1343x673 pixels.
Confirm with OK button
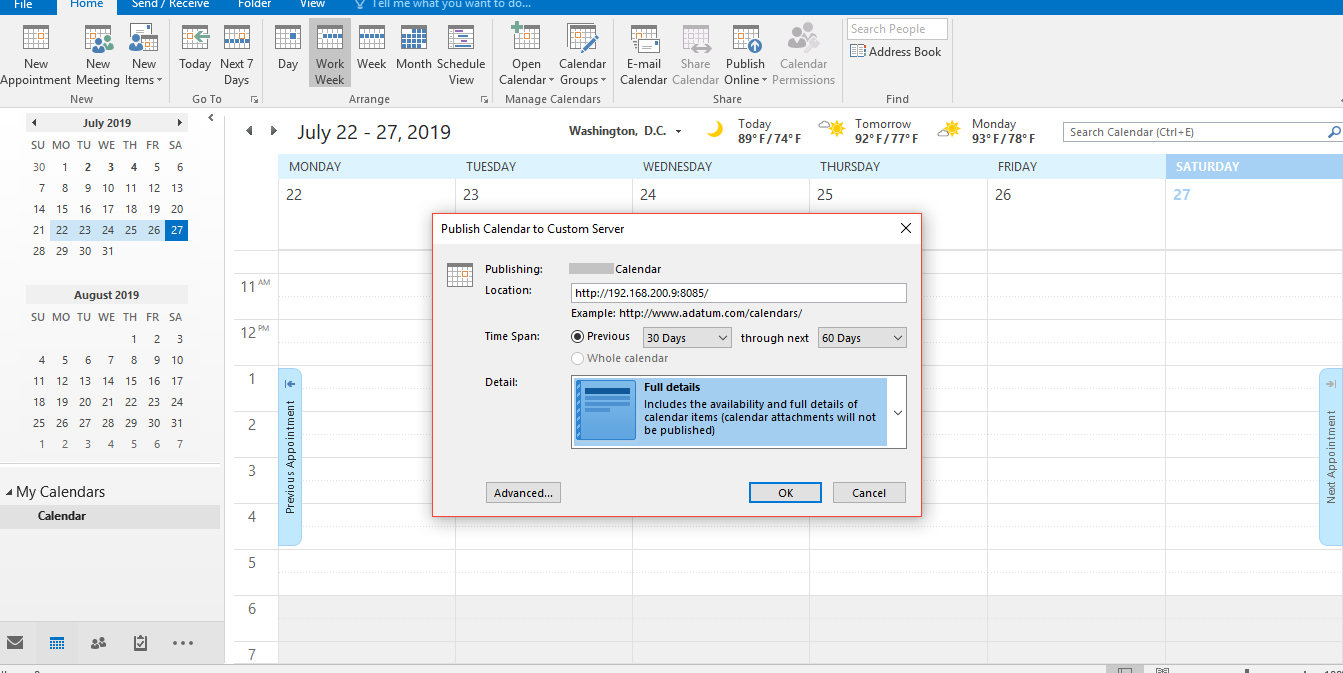(785, 493)
